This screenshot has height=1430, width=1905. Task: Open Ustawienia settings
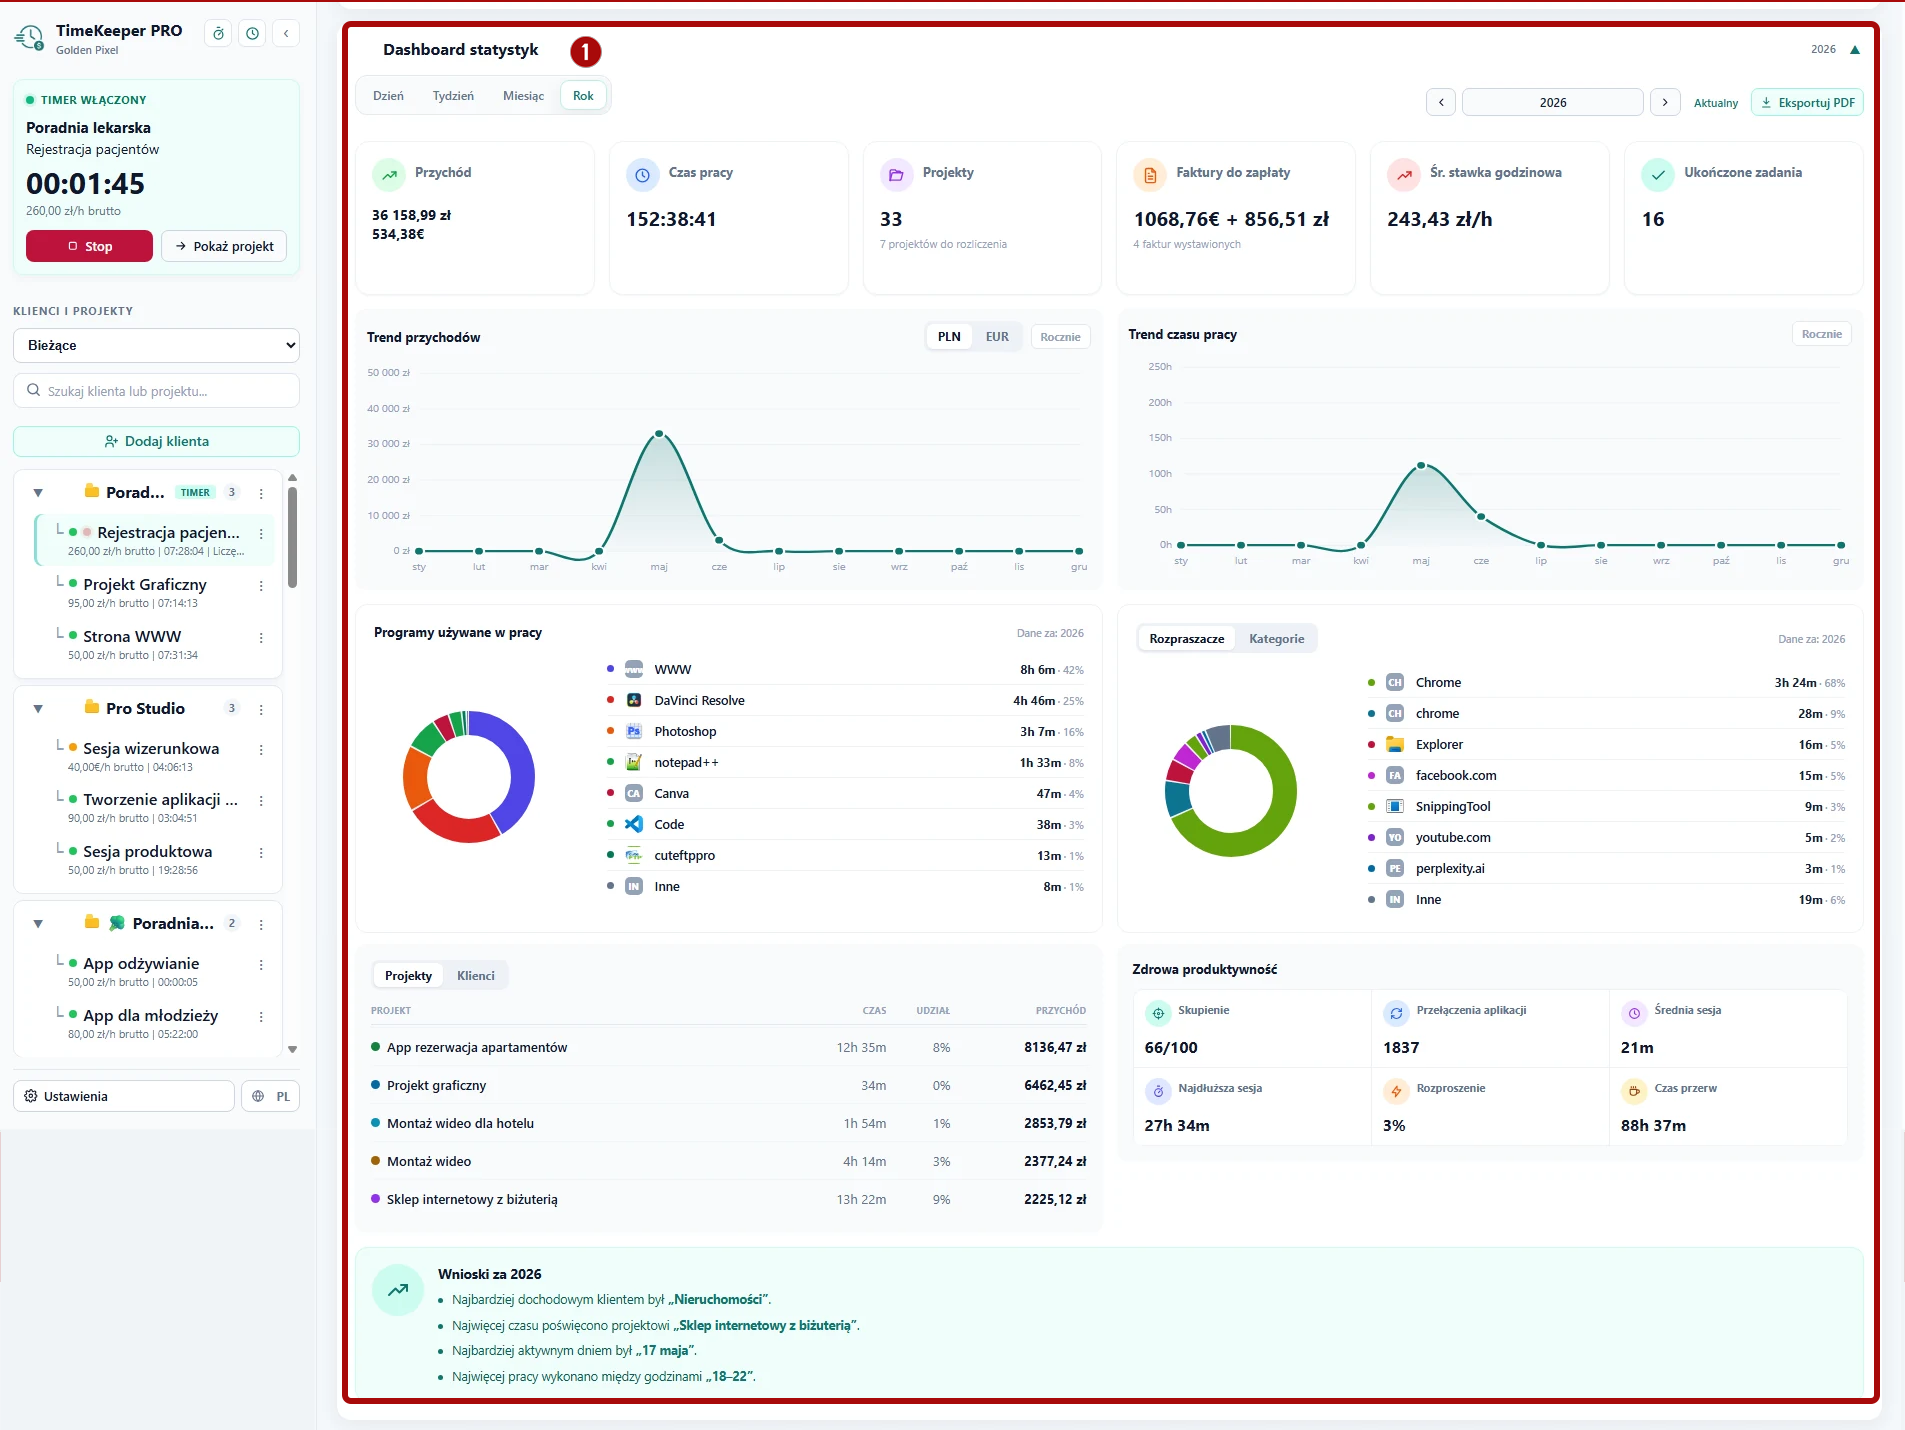tap(124, 1096)
